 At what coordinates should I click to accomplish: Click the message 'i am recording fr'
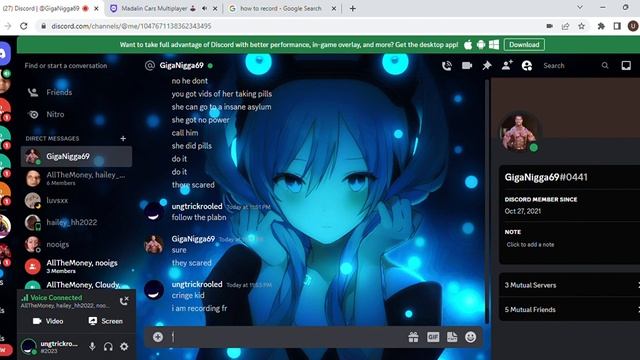point(199,308)
